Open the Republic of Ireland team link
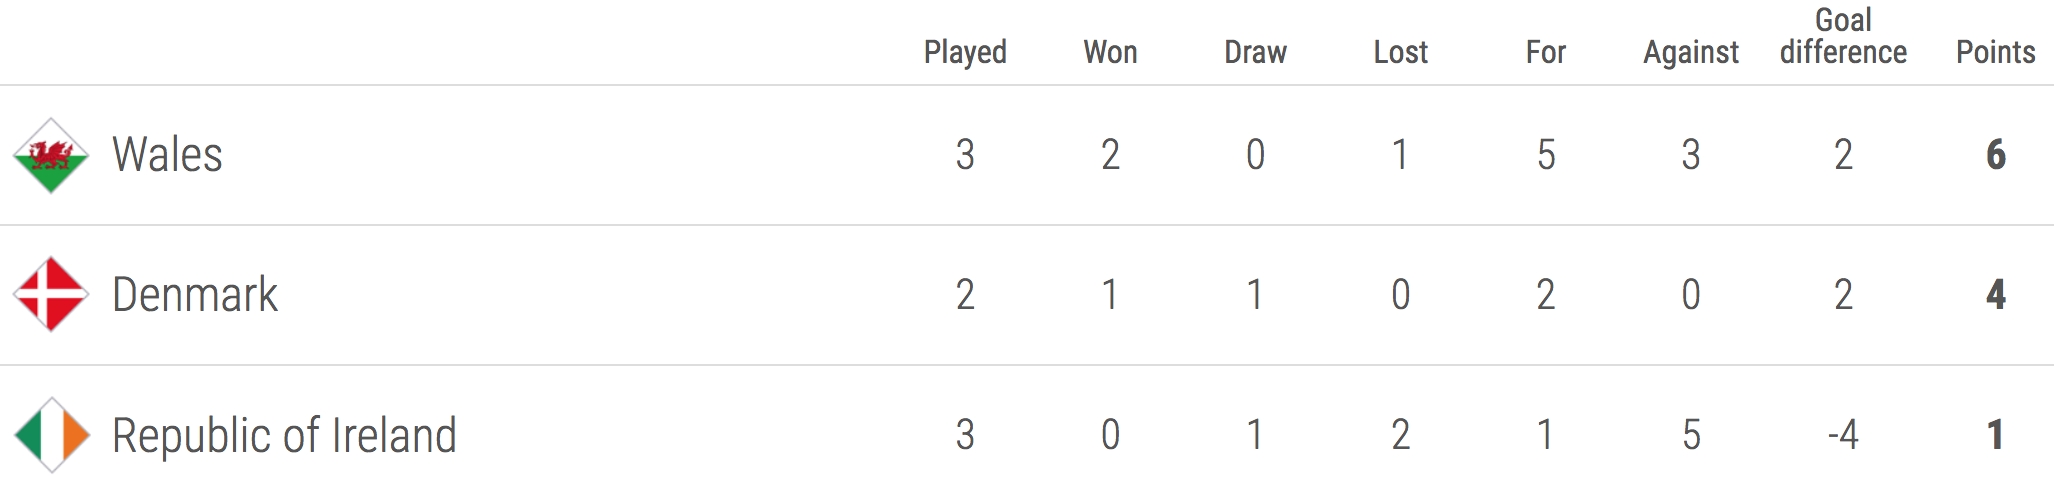The width and height of the screenshot is (2054, 484). click(x=284, y=435)
